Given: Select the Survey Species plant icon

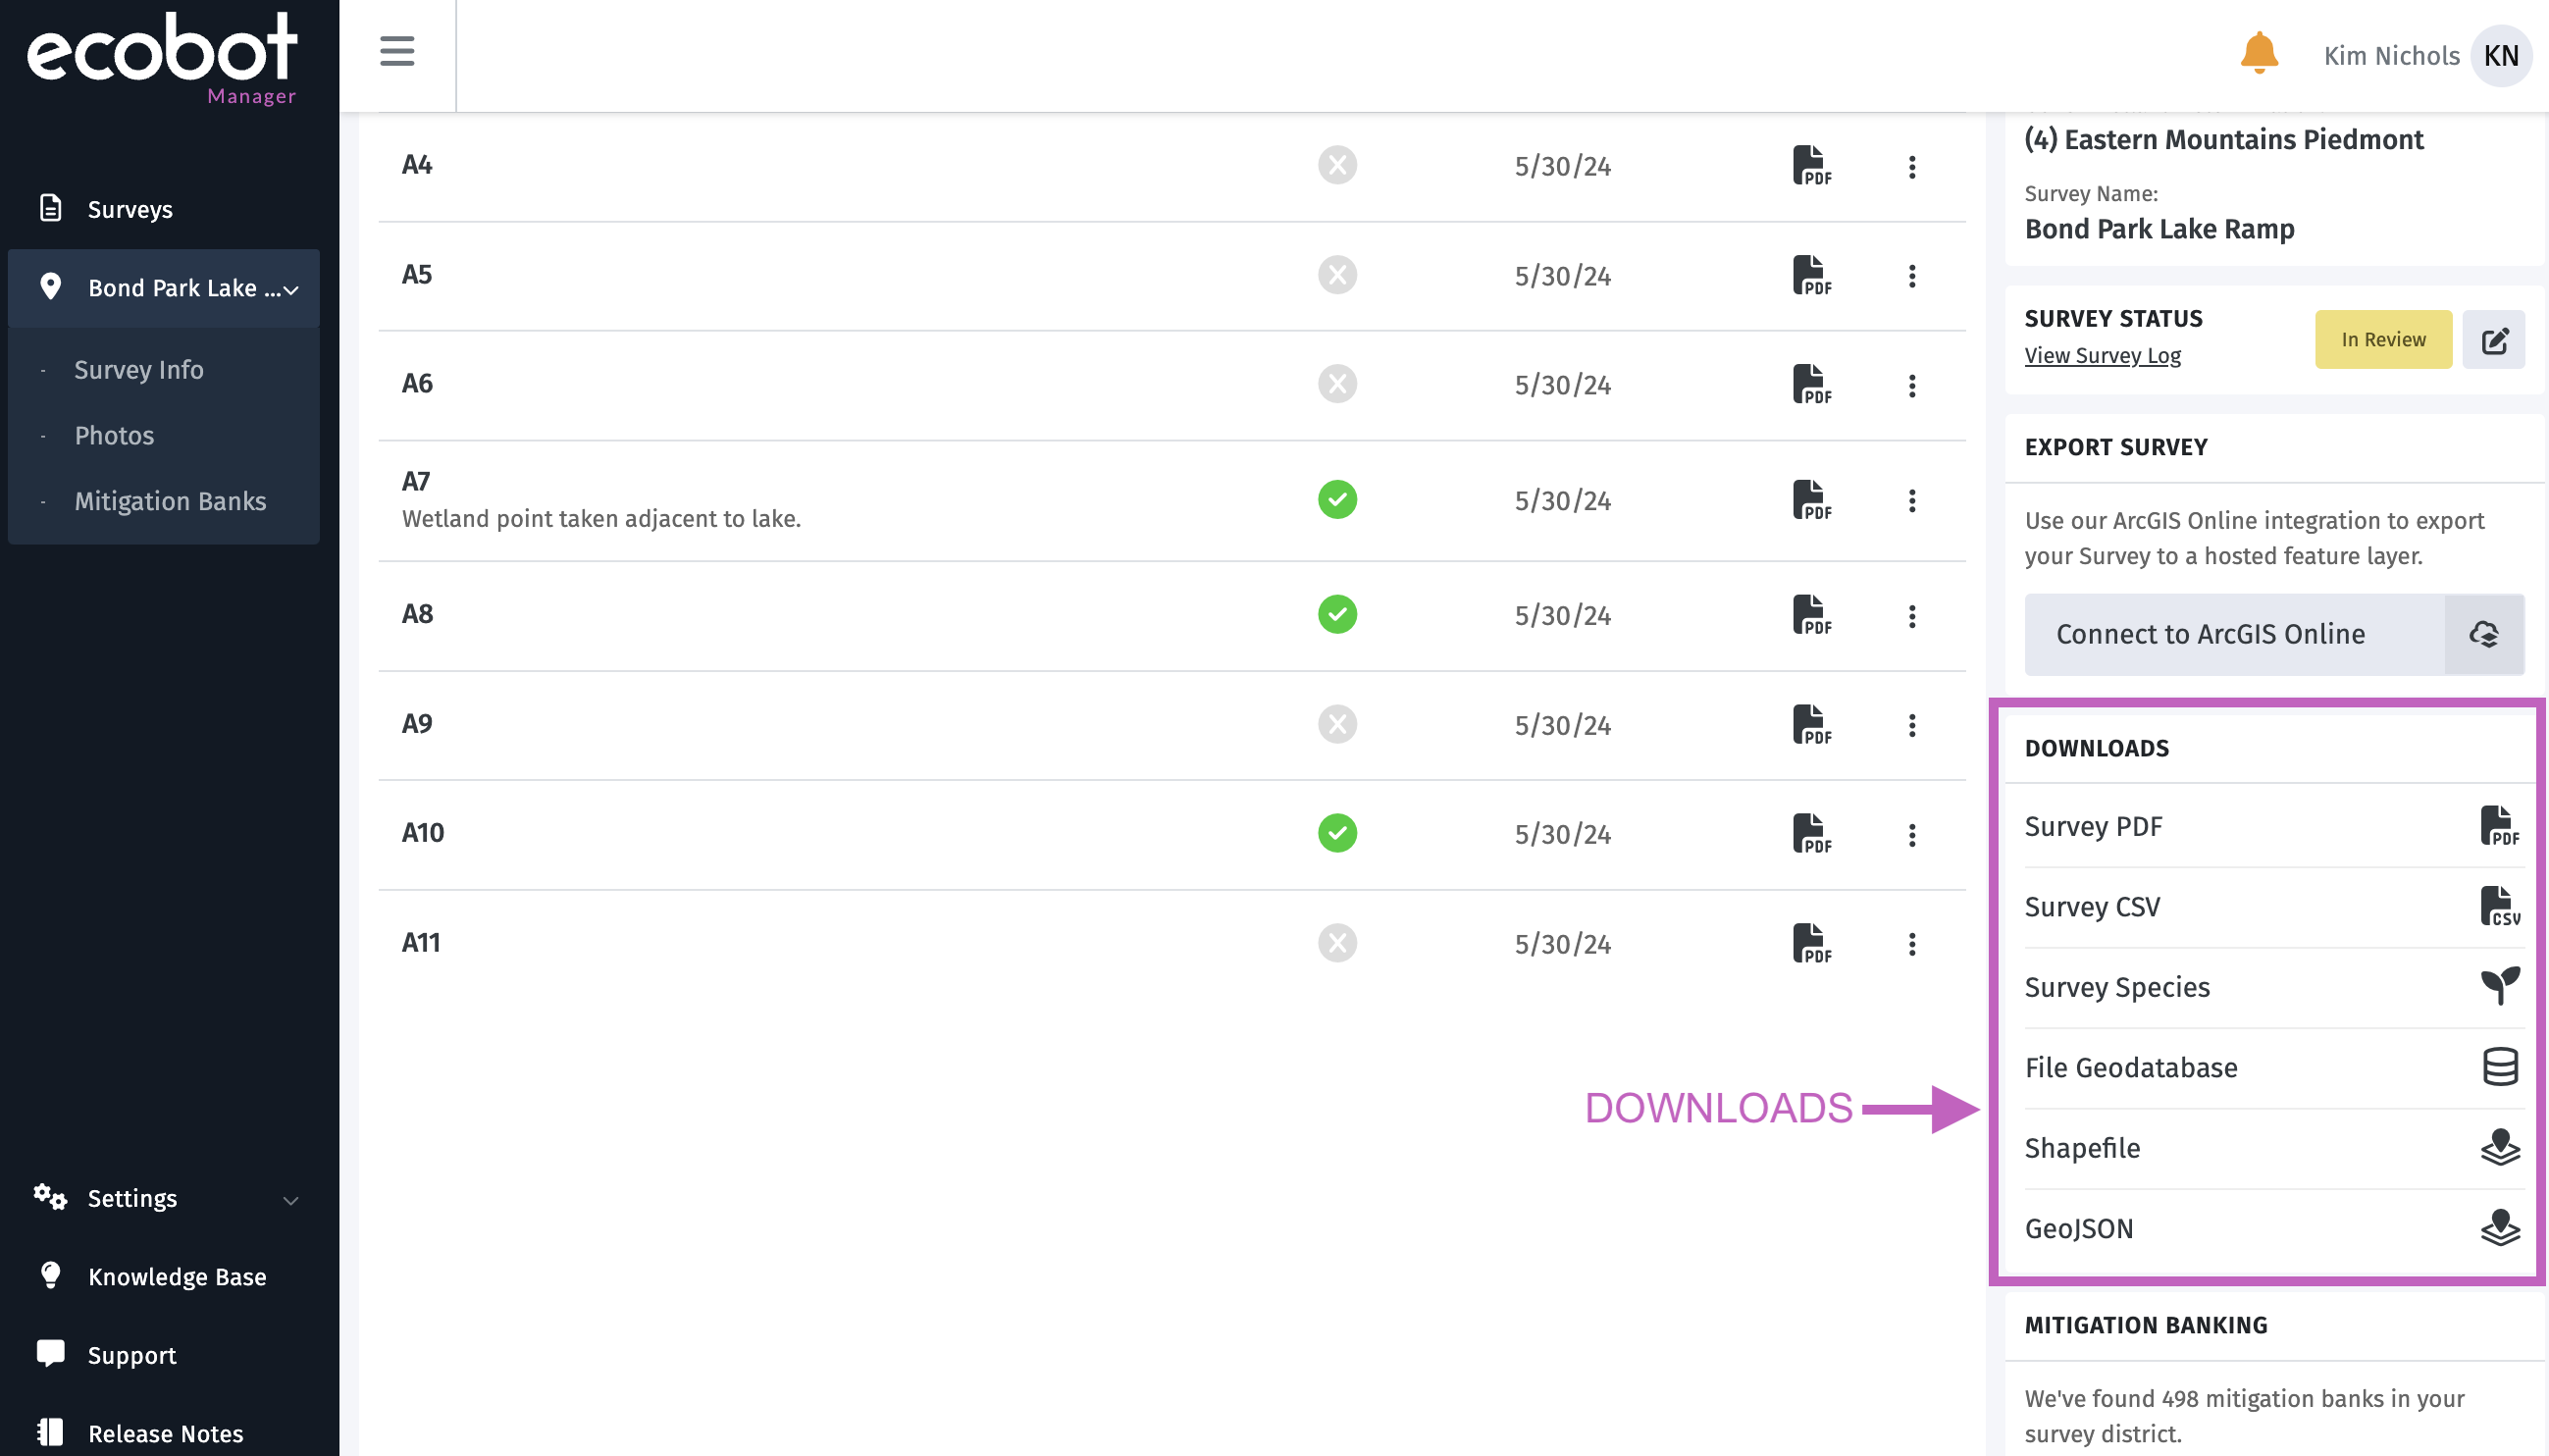Looking at the screenshot, I should click(2499, 985).
